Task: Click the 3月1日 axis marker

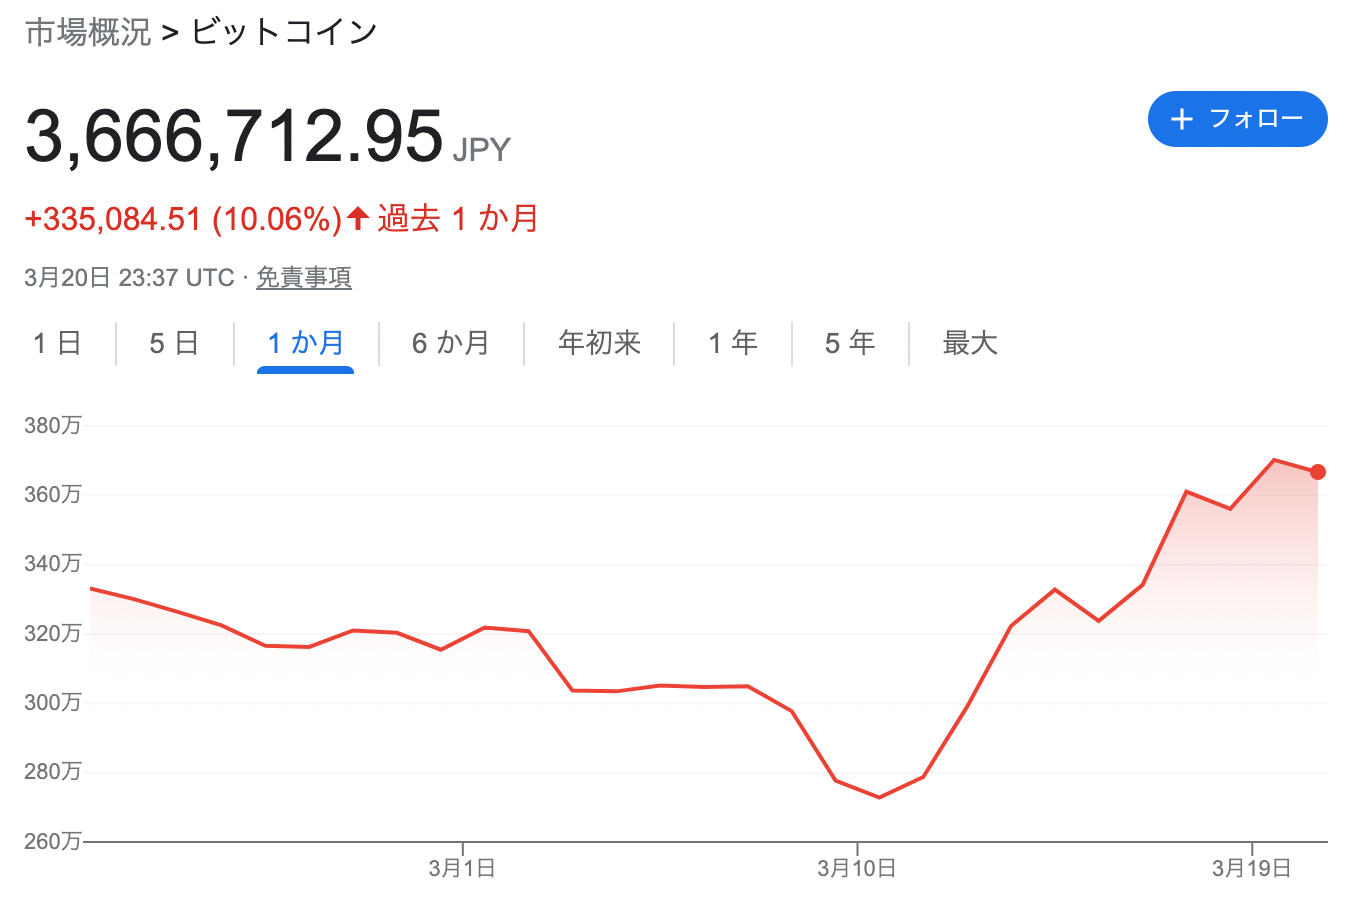Action: (462, 867)
